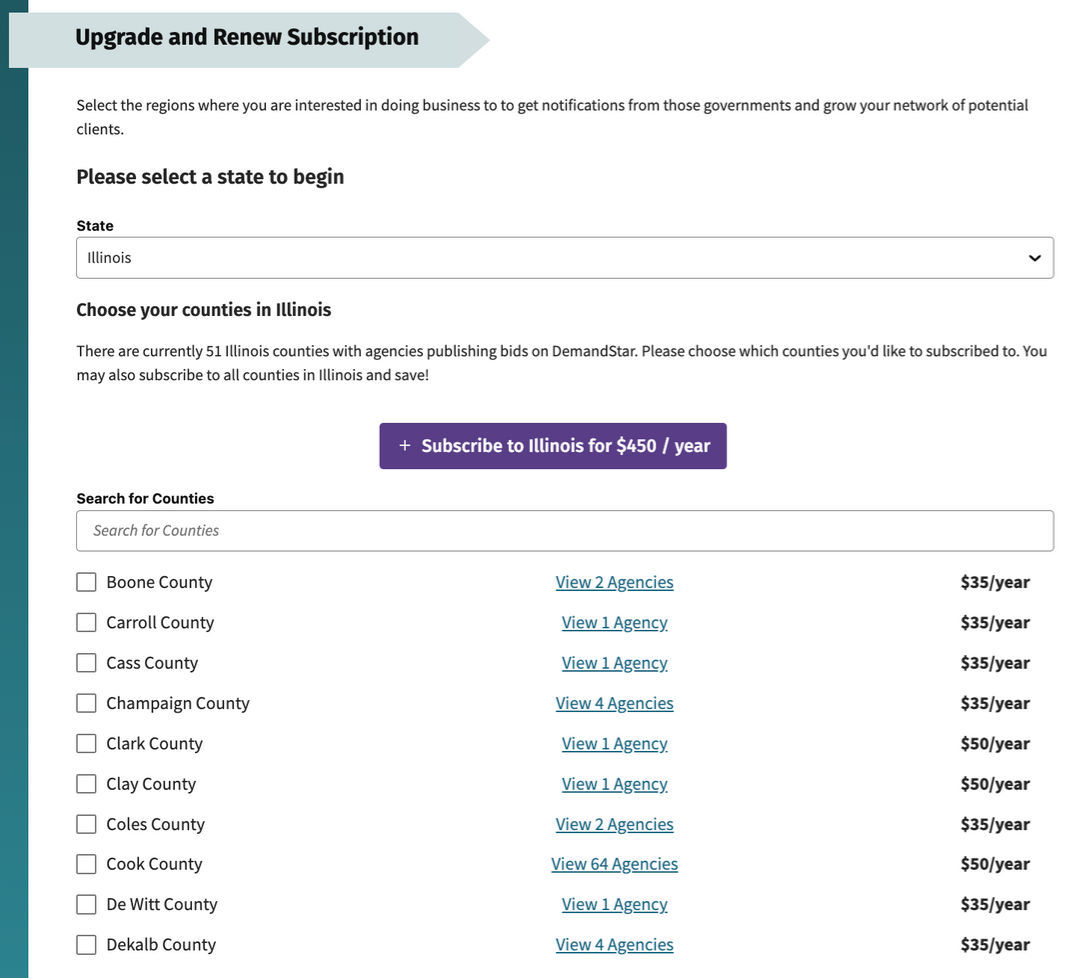Select the Clark County checkbox
Image resolution: width=1081 pixels, height=978 pixels.
pyautogui.click(x=86, y=743)
